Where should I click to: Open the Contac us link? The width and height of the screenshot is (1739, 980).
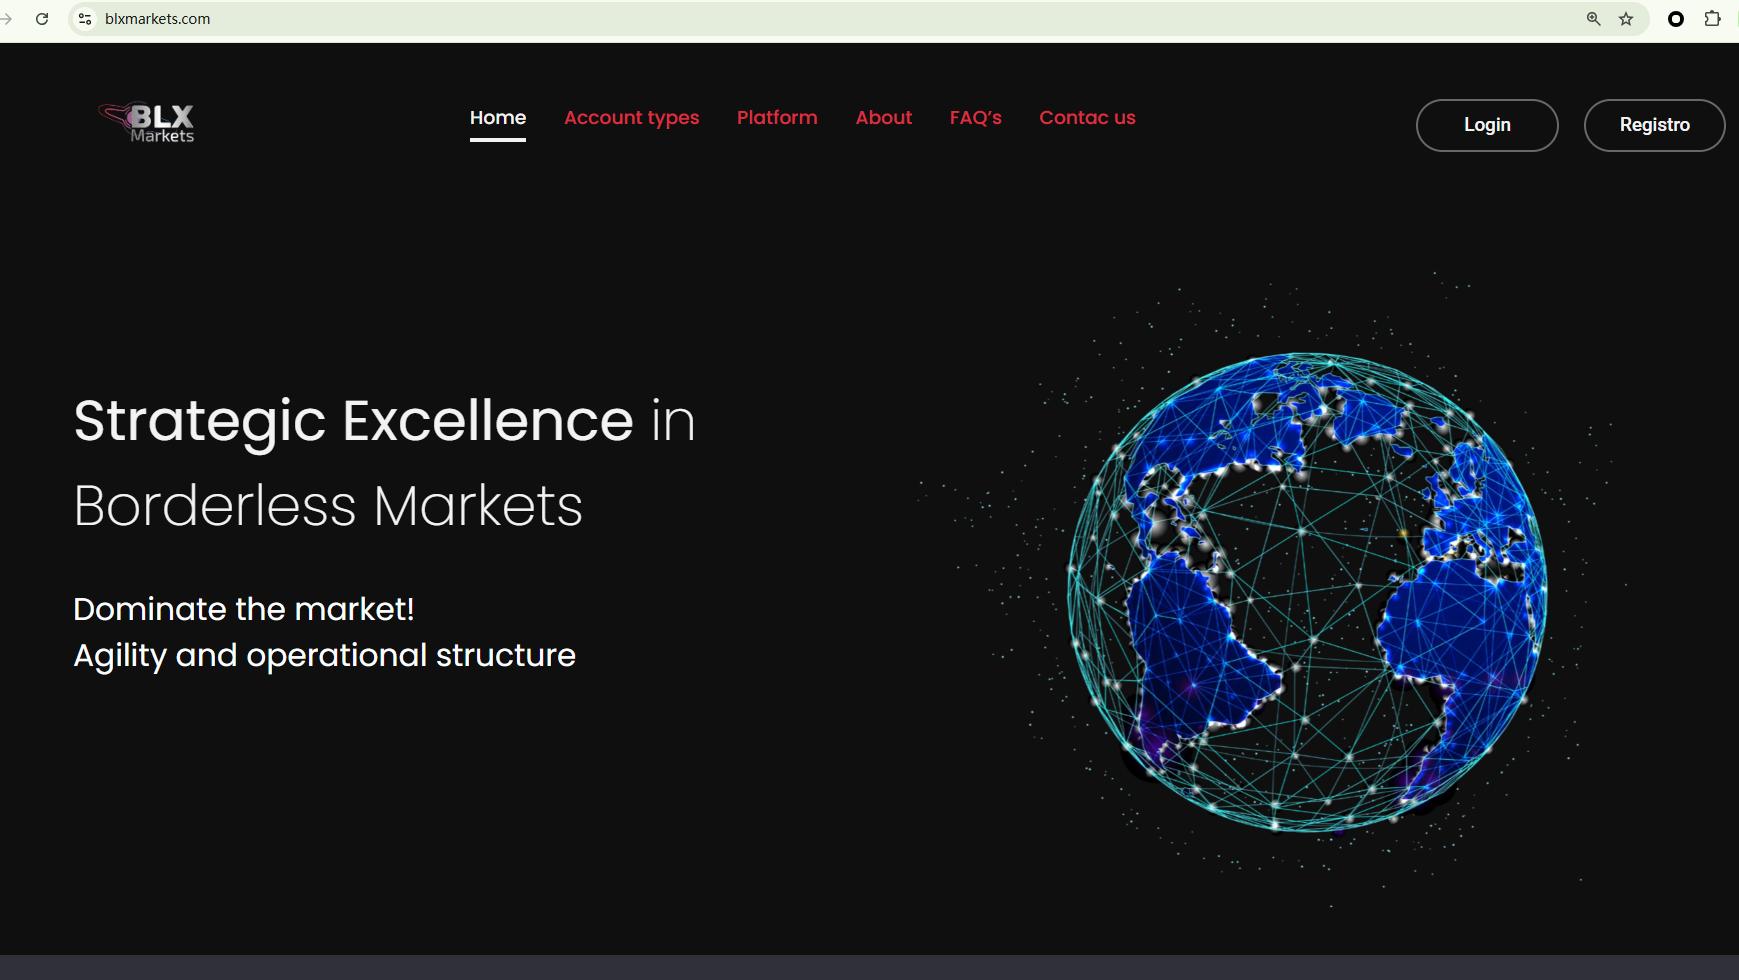click(x=1087, y=118)
